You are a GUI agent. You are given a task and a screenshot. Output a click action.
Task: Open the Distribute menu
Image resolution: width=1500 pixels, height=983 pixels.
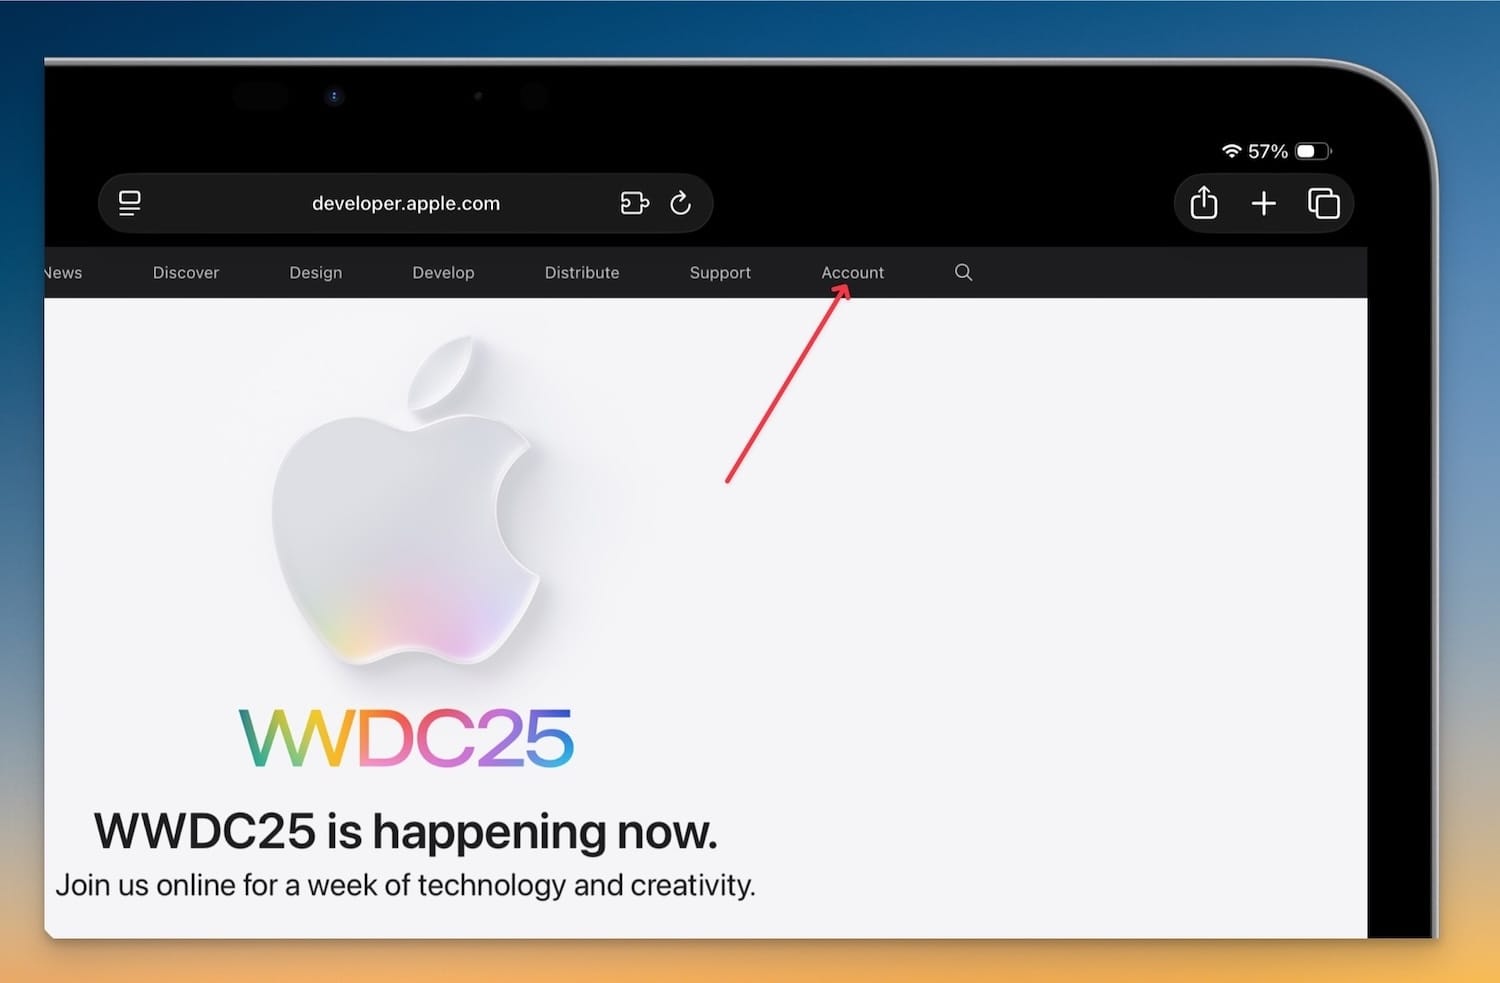582,272
